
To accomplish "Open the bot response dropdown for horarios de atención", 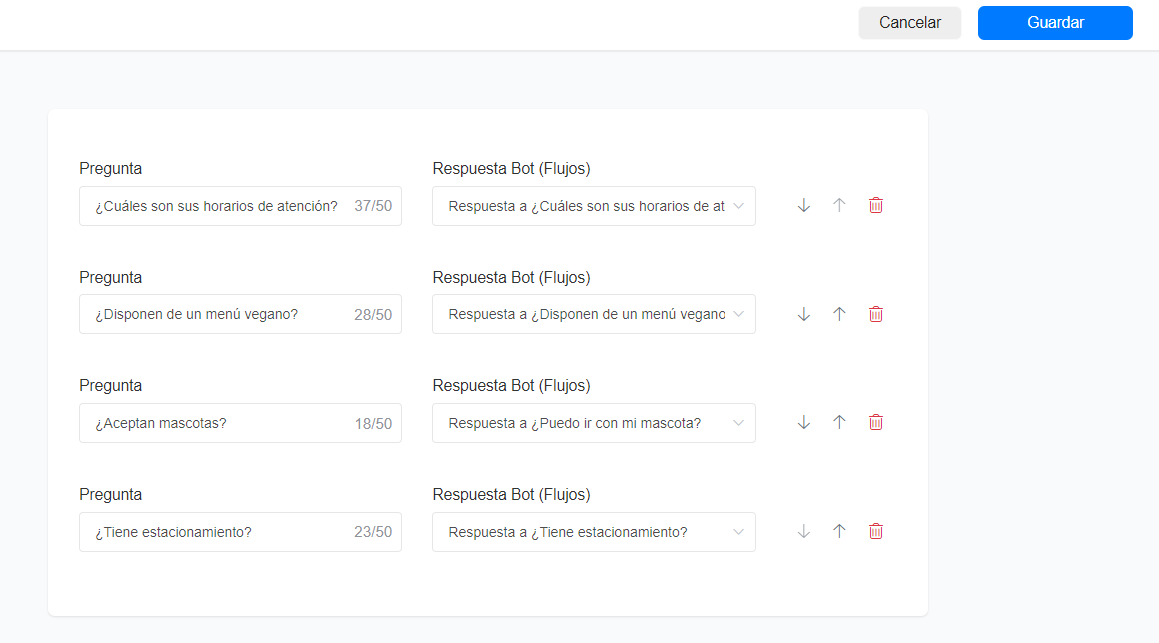I will coord(594,206).
